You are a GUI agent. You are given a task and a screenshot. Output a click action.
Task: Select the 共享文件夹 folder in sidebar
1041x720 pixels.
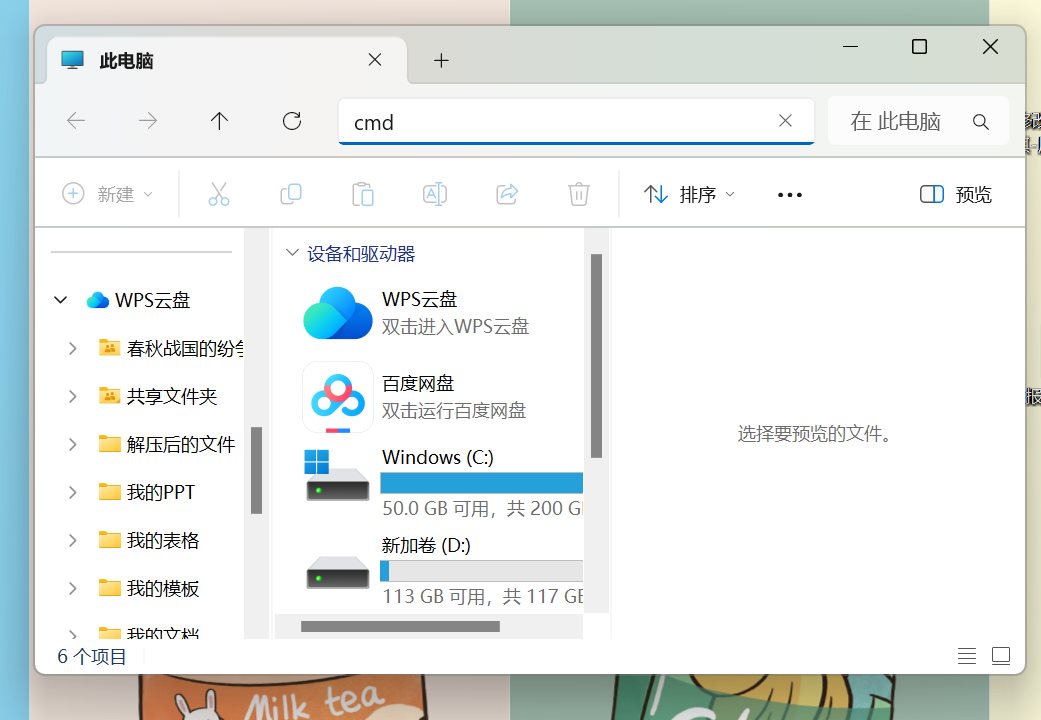click(x=158, y=397)
